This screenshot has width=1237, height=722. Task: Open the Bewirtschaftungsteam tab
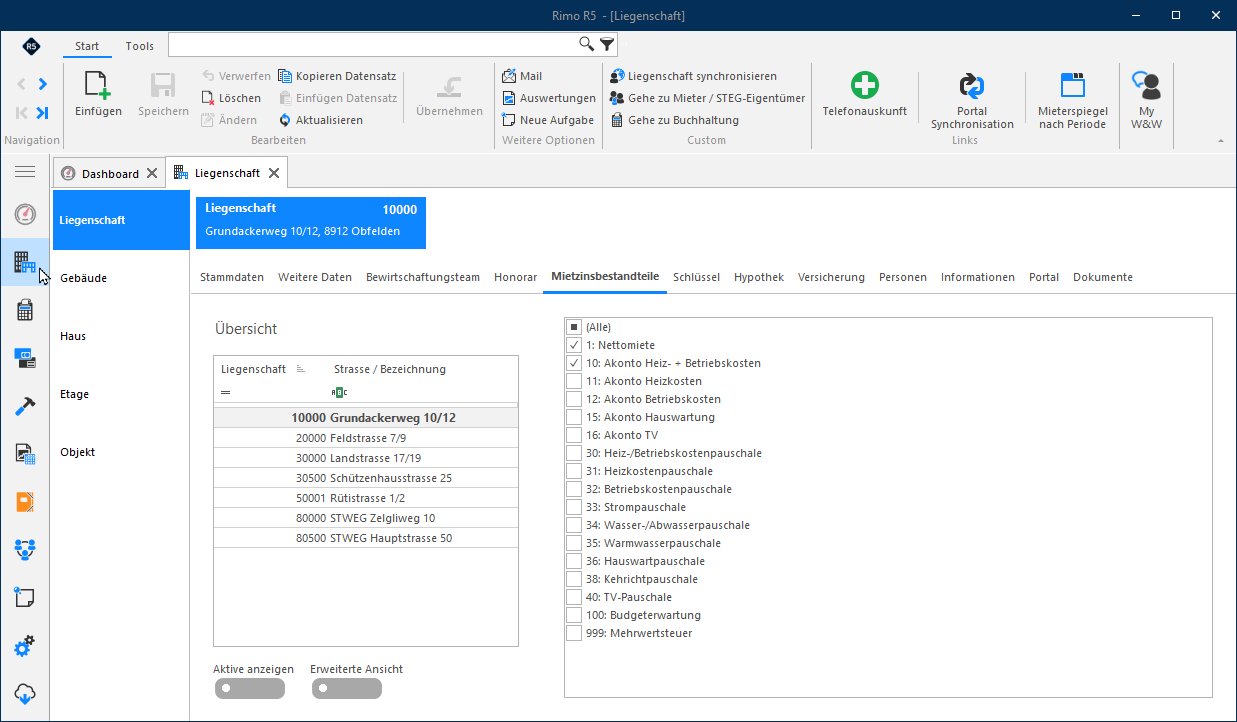tap(423, 277)
